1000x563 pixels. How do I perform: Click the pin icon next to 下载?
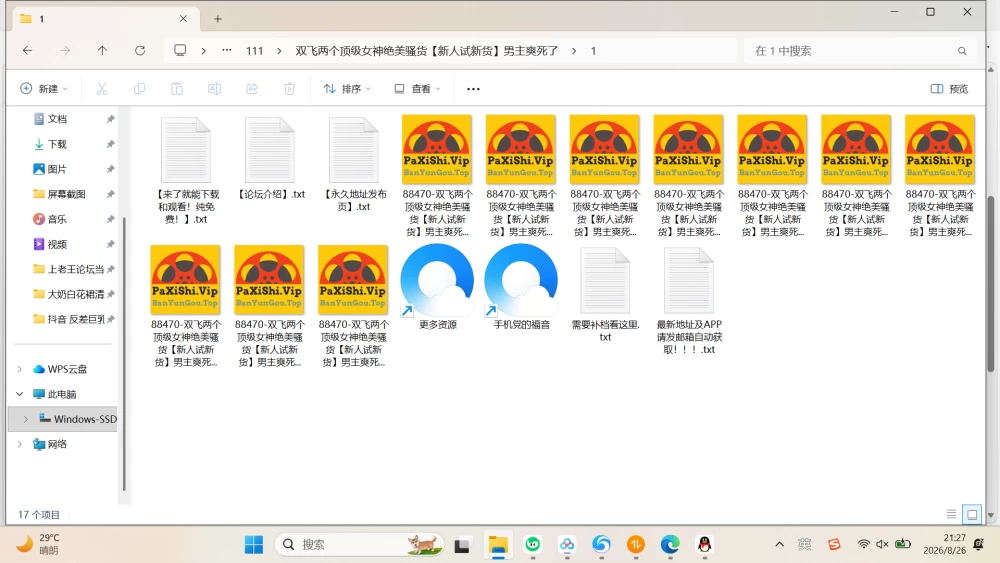110,144
